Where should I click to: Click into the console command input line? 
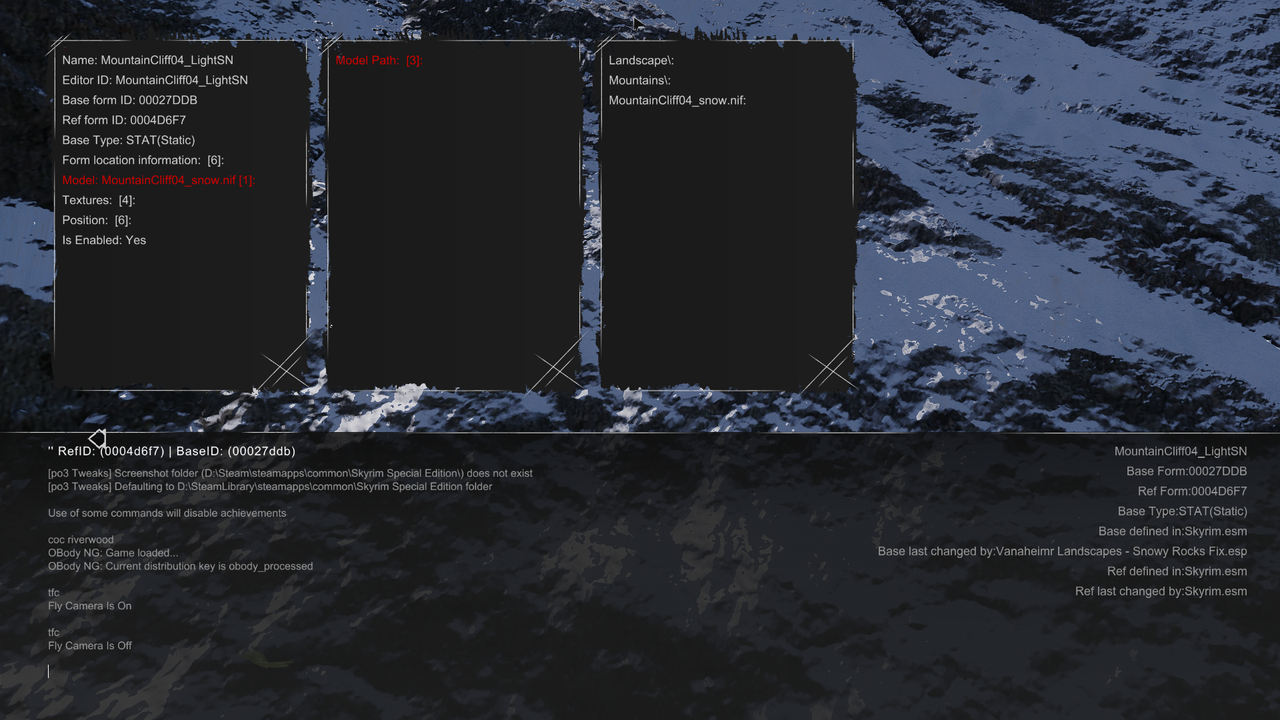(x=640, y=672)
